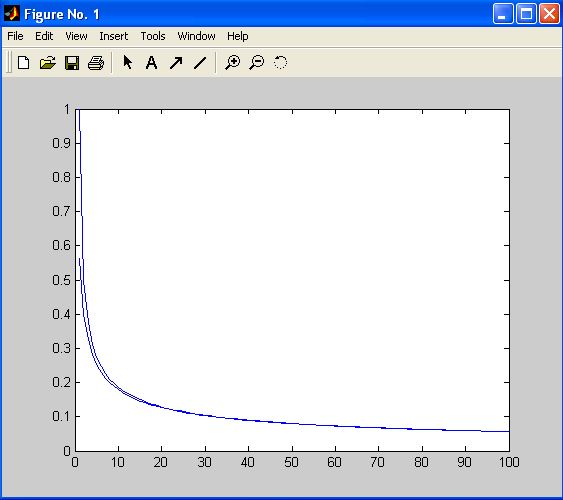Open the Window menu
The height and width of the screenshot is (500, 563).
click(196, 36)
